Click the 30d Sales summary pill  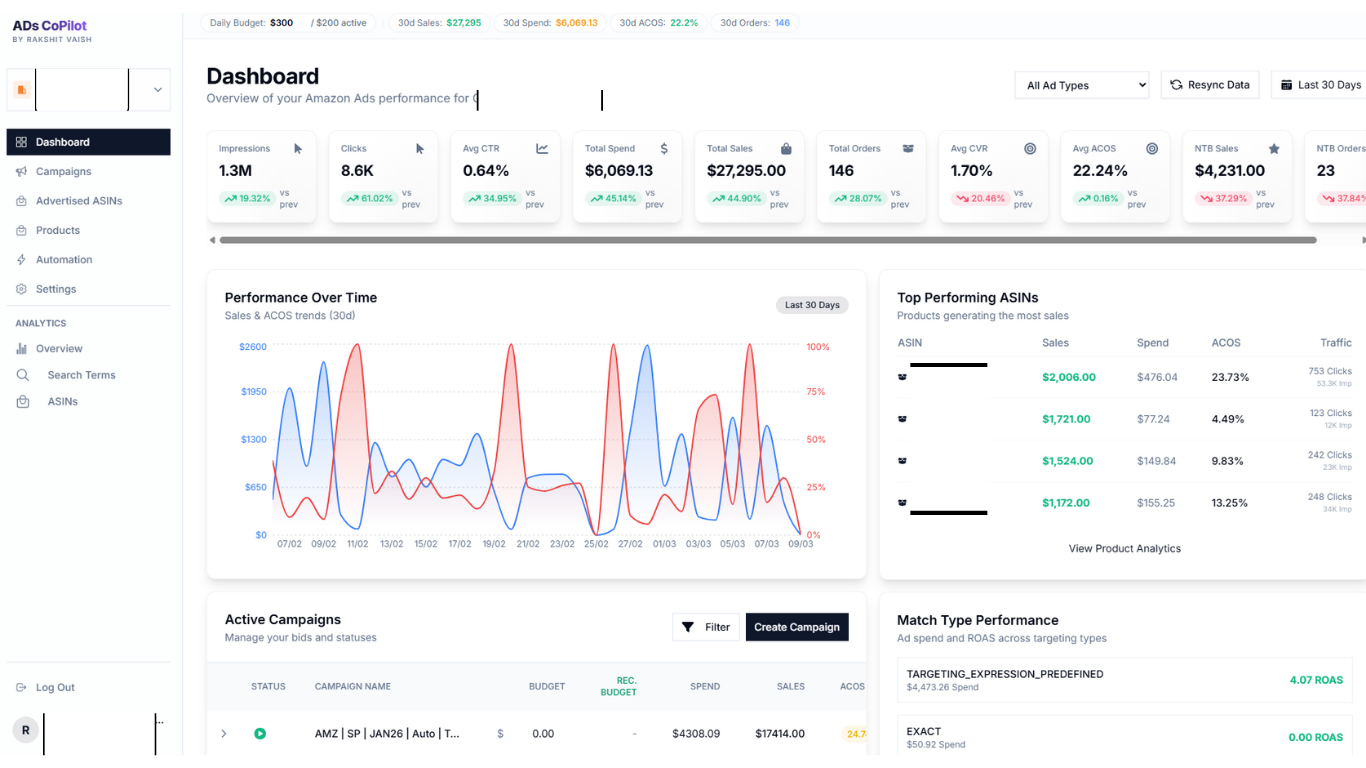point(439,22)
